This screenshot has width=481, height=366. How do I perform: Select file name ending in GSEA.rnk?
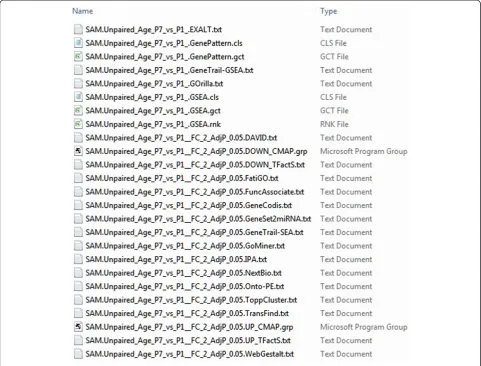pos(153,124)
